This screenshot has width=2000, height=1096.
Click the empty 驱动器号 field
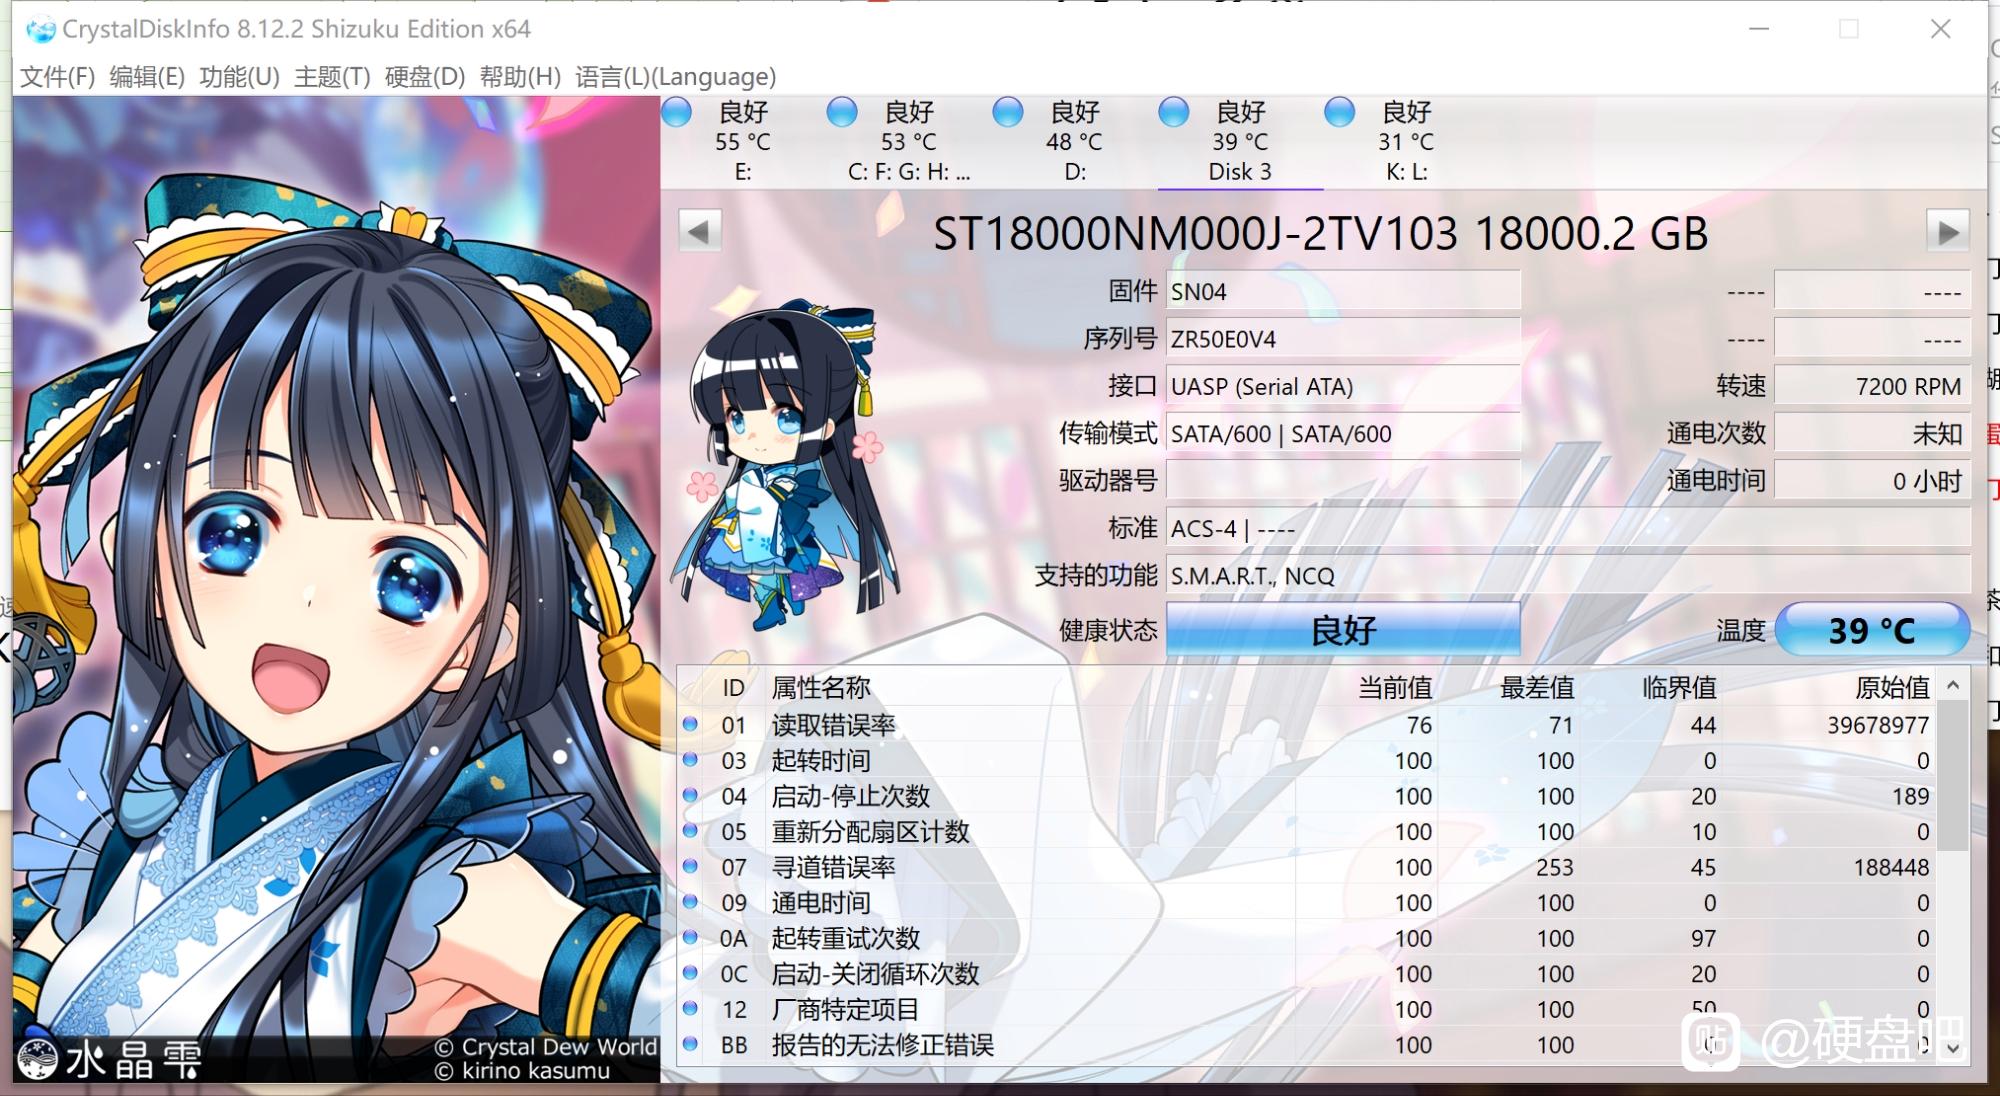[x=1343, y=481]
